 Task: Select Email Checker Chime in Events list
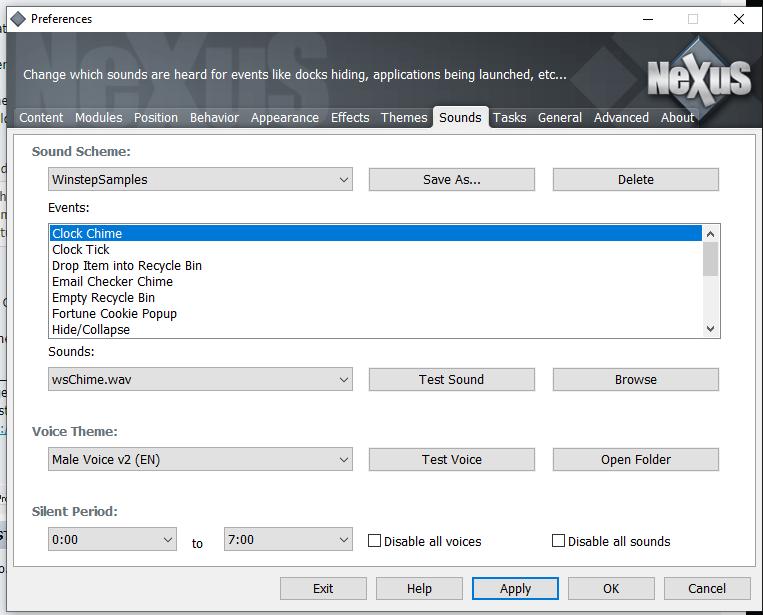[112, 282]
